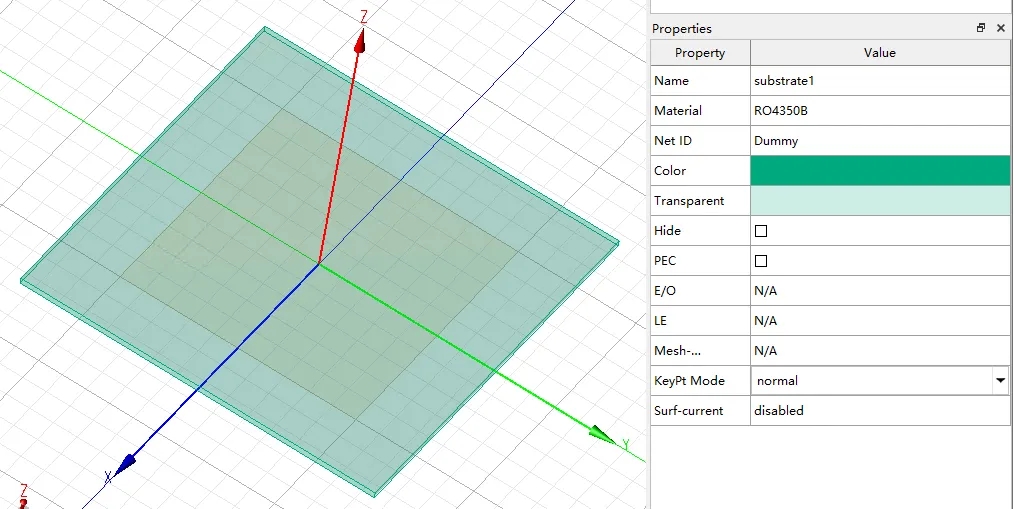Click the Property column header
This screenshot has height=509, width=1014.
[x=700, y=53]
